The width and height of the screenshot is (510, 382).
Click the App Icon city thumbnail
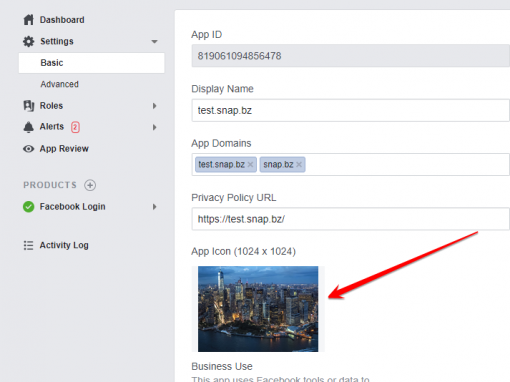point(258,309)
